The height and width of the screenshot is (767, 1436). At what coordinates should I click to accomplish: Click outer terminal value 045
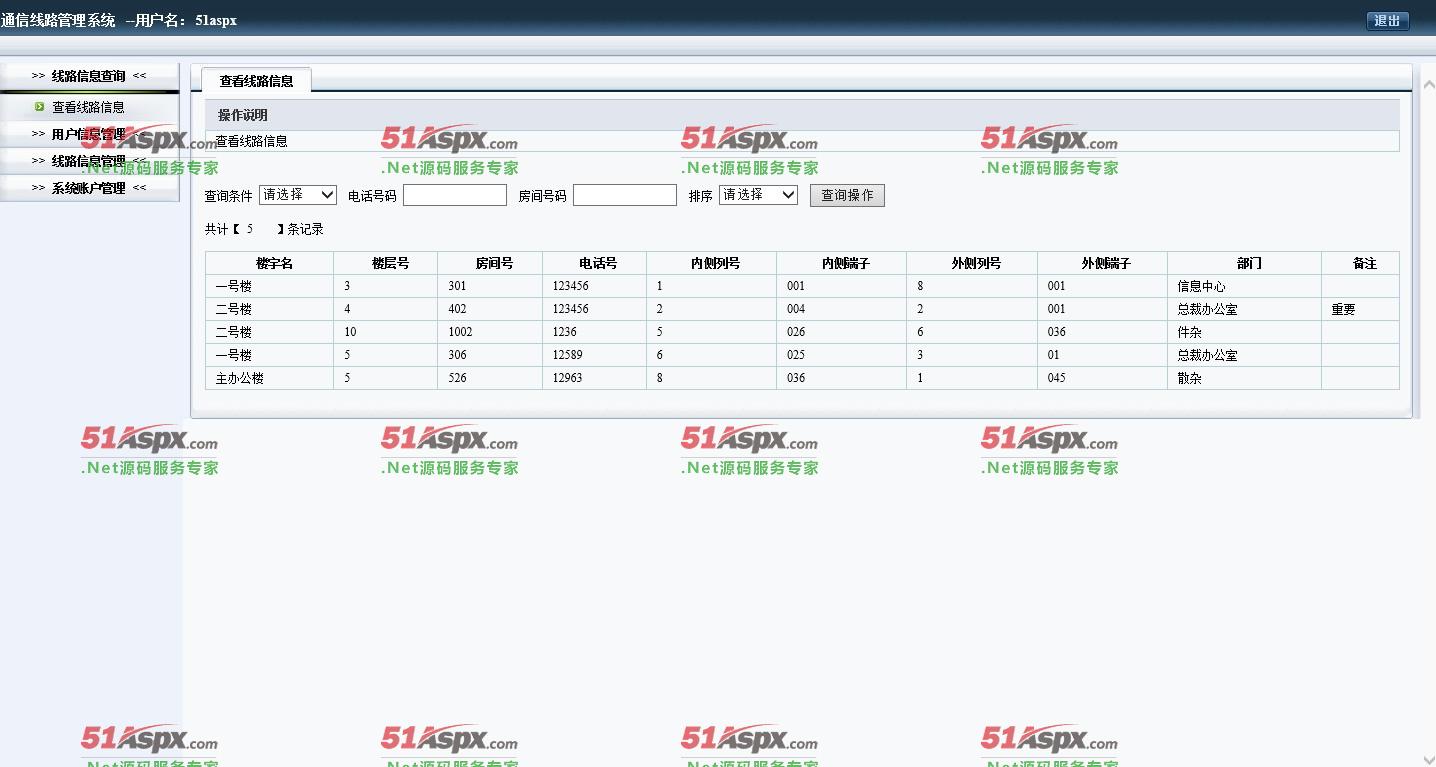tap(1057, 378)
